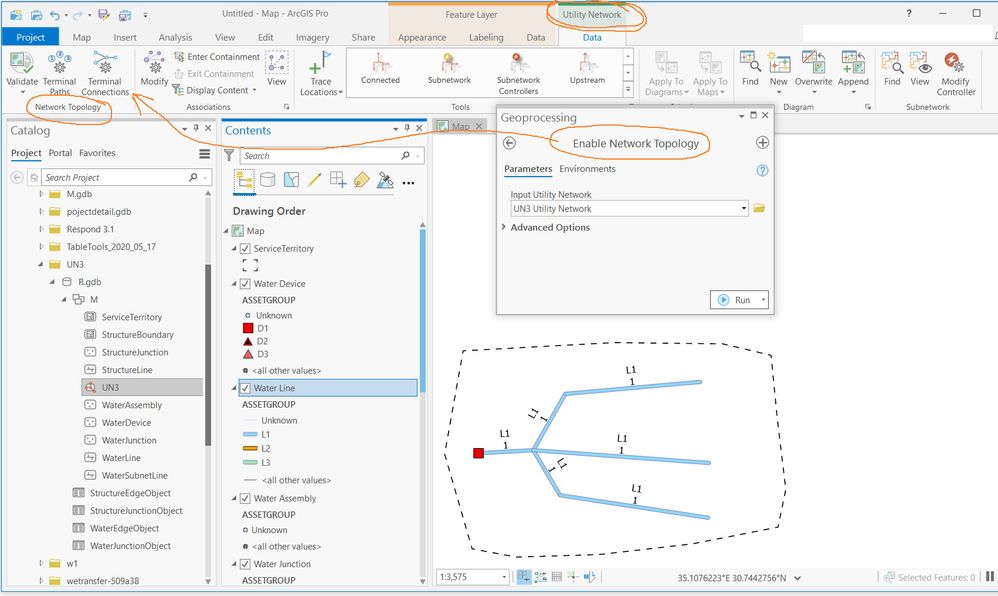The width and height of the screenshot is (998, 596).
Task: Click the Validate network topology icon
Action: pyautogui.click(x=22, y=62)
